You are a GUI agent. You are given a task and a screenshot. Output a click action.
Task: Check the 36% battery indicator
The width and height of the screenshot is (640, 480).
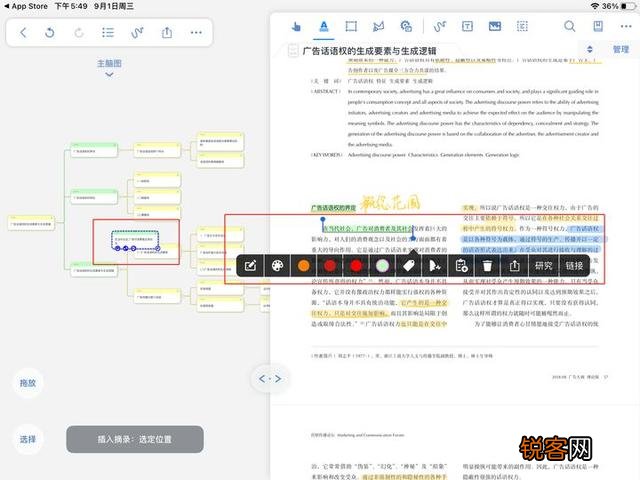click(619, 6)
